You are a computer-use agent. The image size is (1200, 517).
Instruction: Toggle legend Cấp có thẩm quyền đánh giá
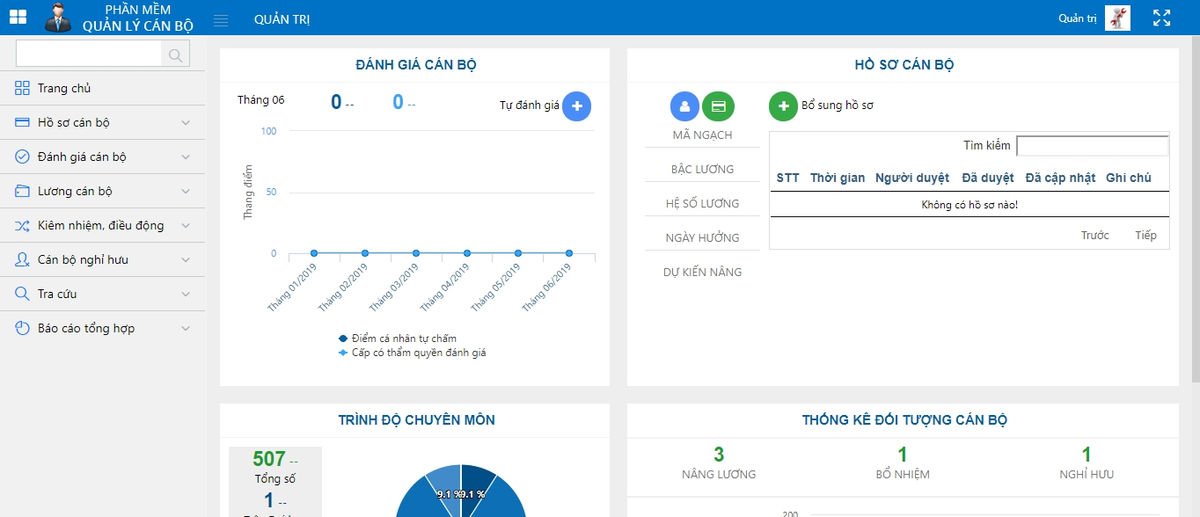click(413, 353)
